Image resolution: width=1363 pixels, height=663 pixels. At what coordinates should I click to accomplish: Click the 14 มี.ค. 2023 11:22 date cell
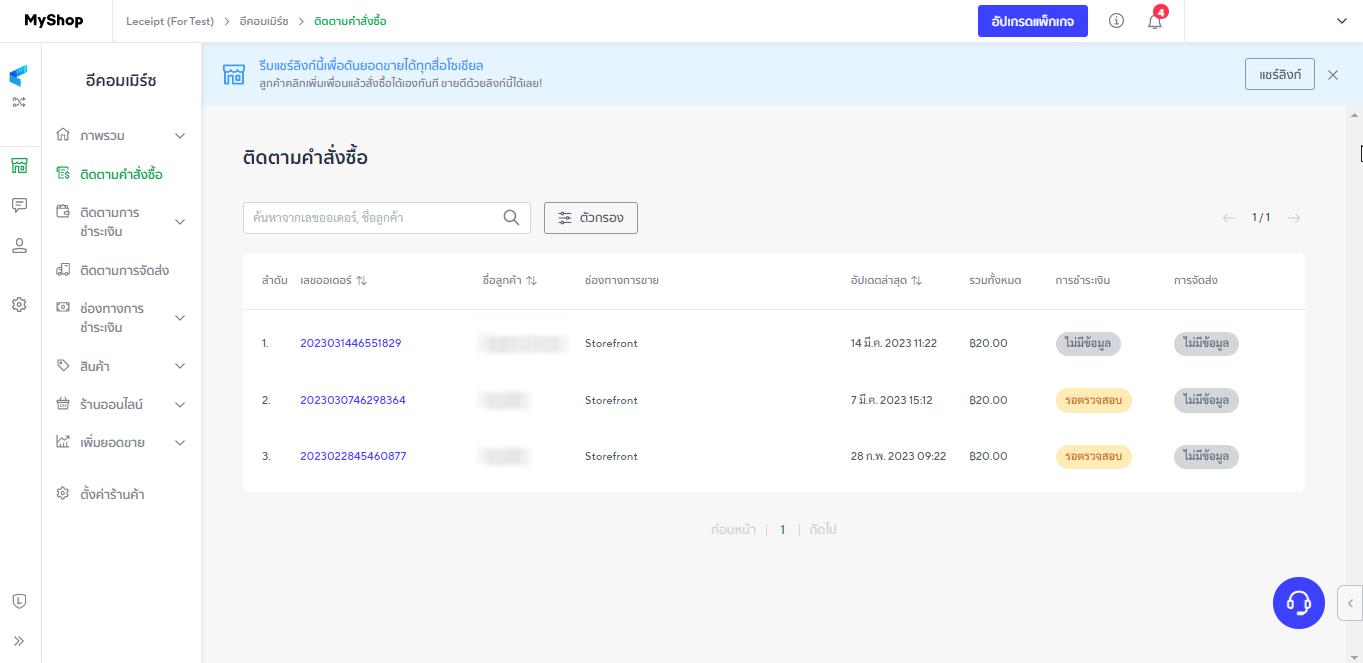[x=894, y=343]
